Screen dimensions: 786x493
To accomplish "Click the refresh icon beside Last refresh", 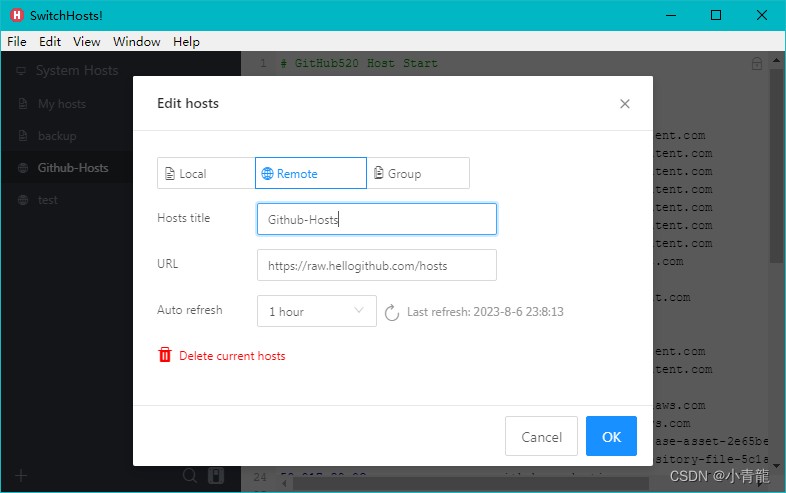I will click(393, 312).
